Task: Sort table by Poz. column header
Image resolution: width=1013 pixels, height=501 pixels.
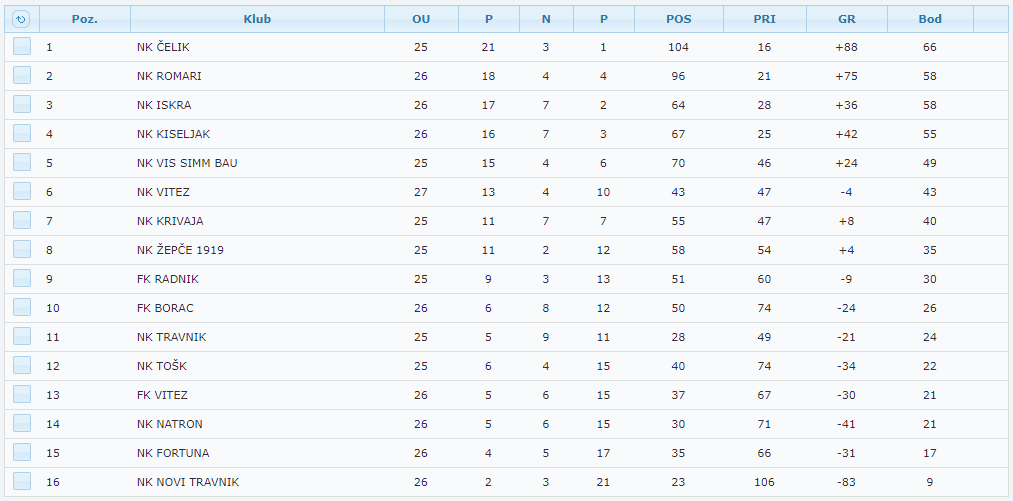Action: [x=85, y=19]
